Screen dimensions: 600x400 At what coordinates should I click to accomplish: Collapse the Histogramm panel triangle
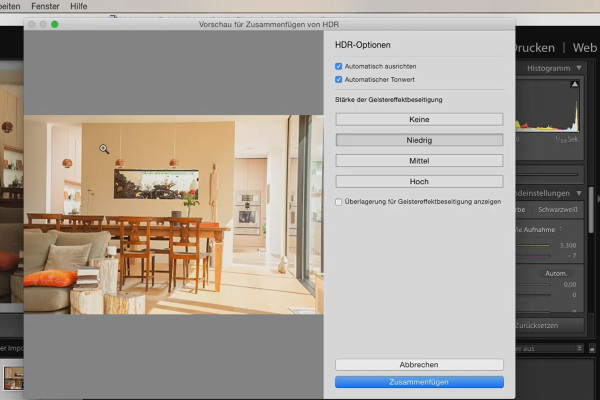coord(579,68)
